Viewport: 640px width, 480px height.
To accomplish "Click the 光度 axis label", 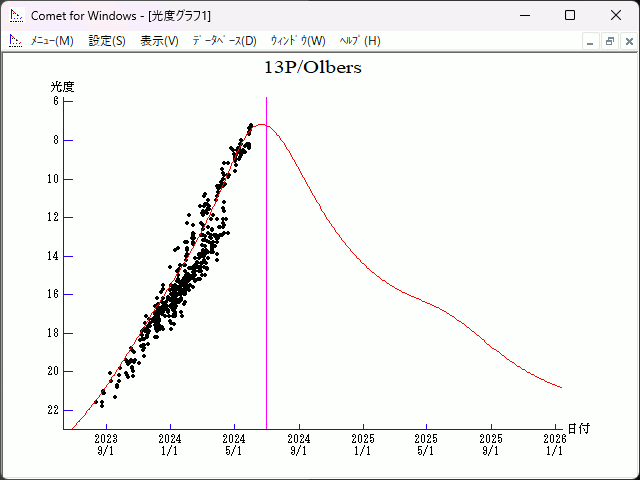I will (62, 87).
